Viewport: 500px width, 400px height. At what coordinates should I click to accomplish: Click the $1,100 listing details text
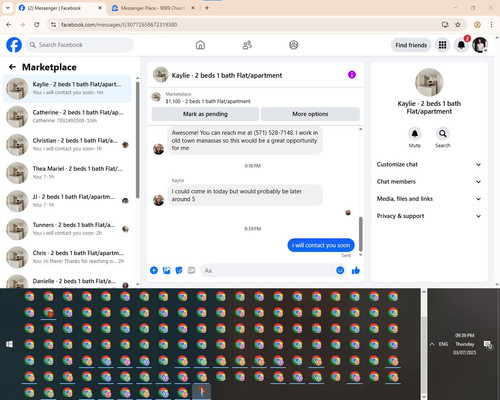(208, 101)
